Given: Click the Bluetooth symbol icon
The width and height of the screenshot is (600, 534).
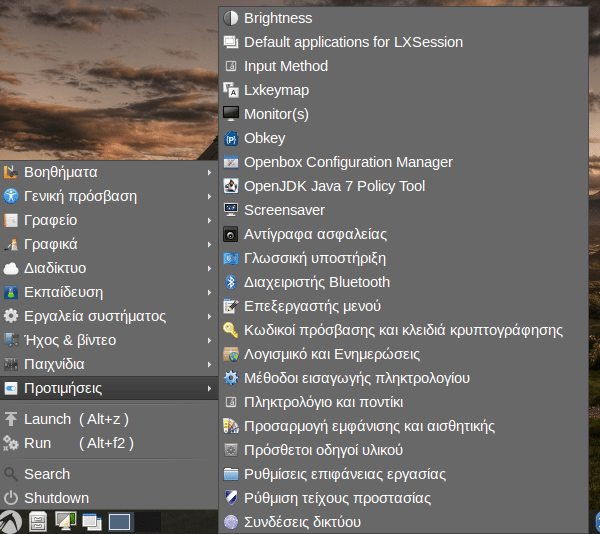Looking at the screenshot, I should point(231,282).
